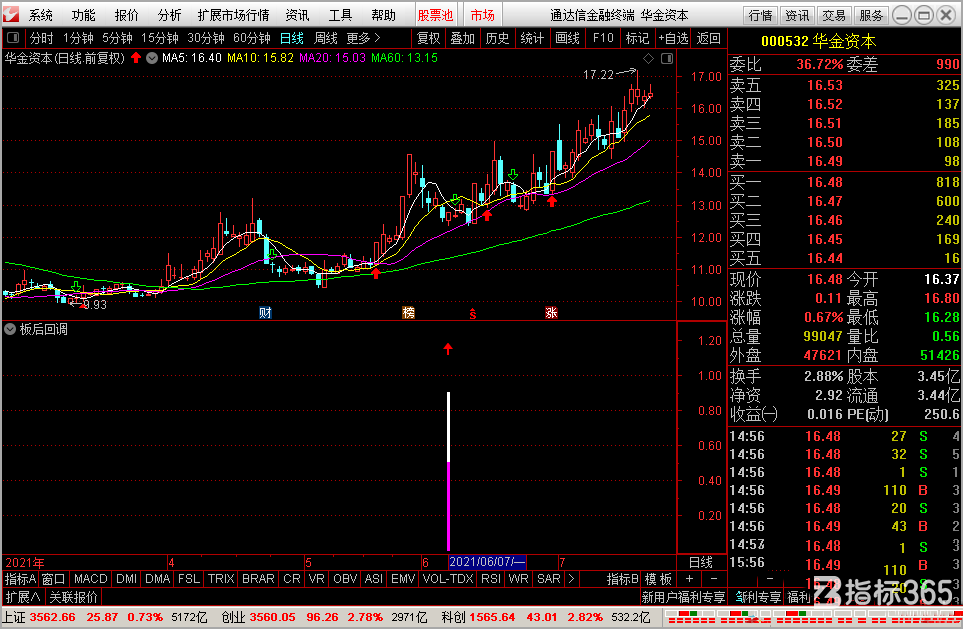Open the 画线 drawing tools
Screen dimensions: 963x629
click(567, 39)
